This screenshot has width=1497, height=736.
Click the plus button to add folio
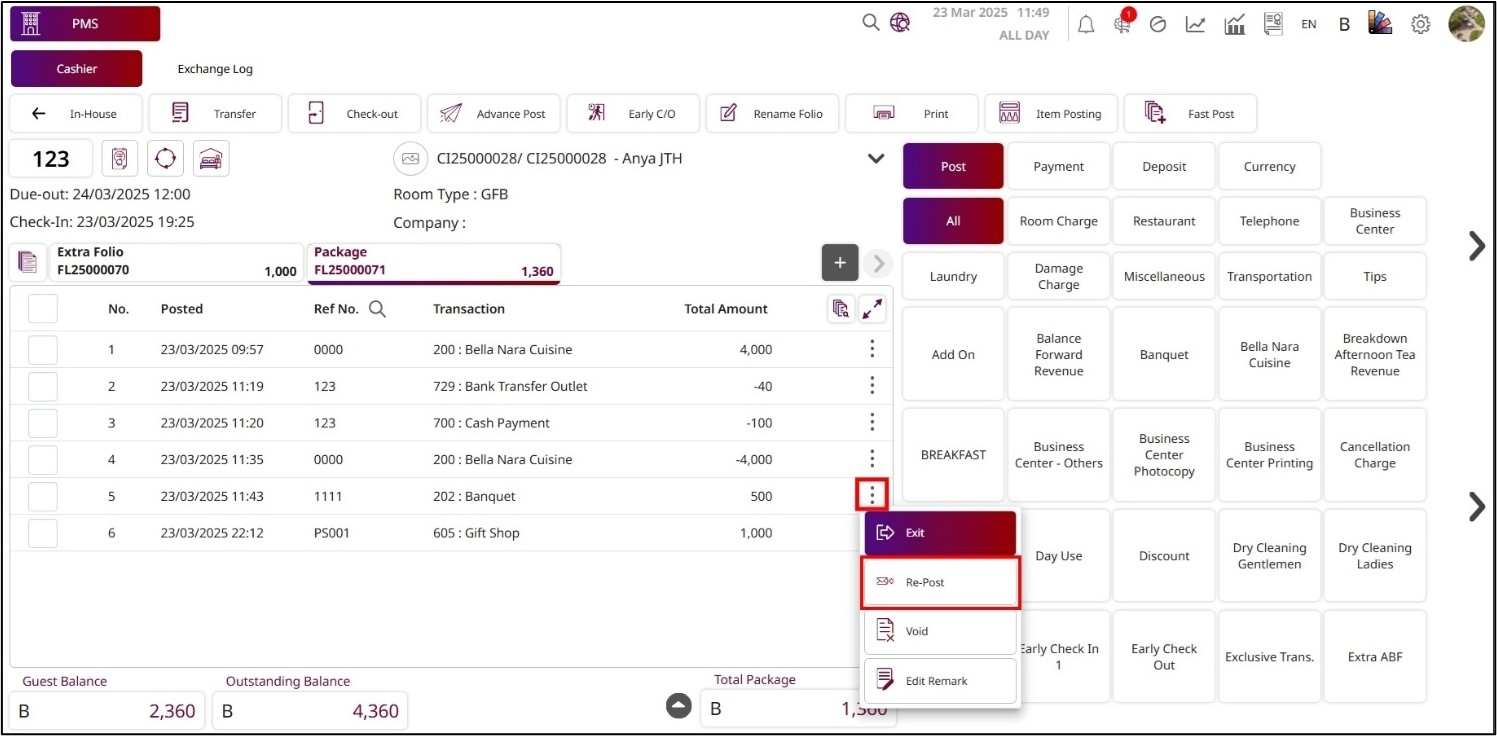pyautogui.click(x=840, y=263)
